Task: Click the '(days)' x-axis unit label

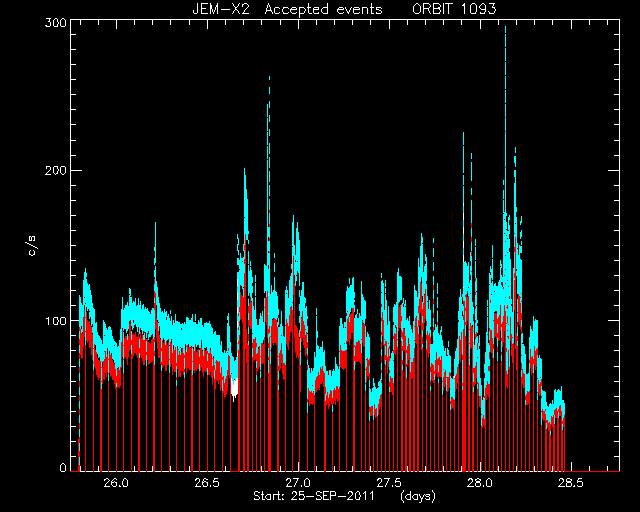Action: click(418, 496)
